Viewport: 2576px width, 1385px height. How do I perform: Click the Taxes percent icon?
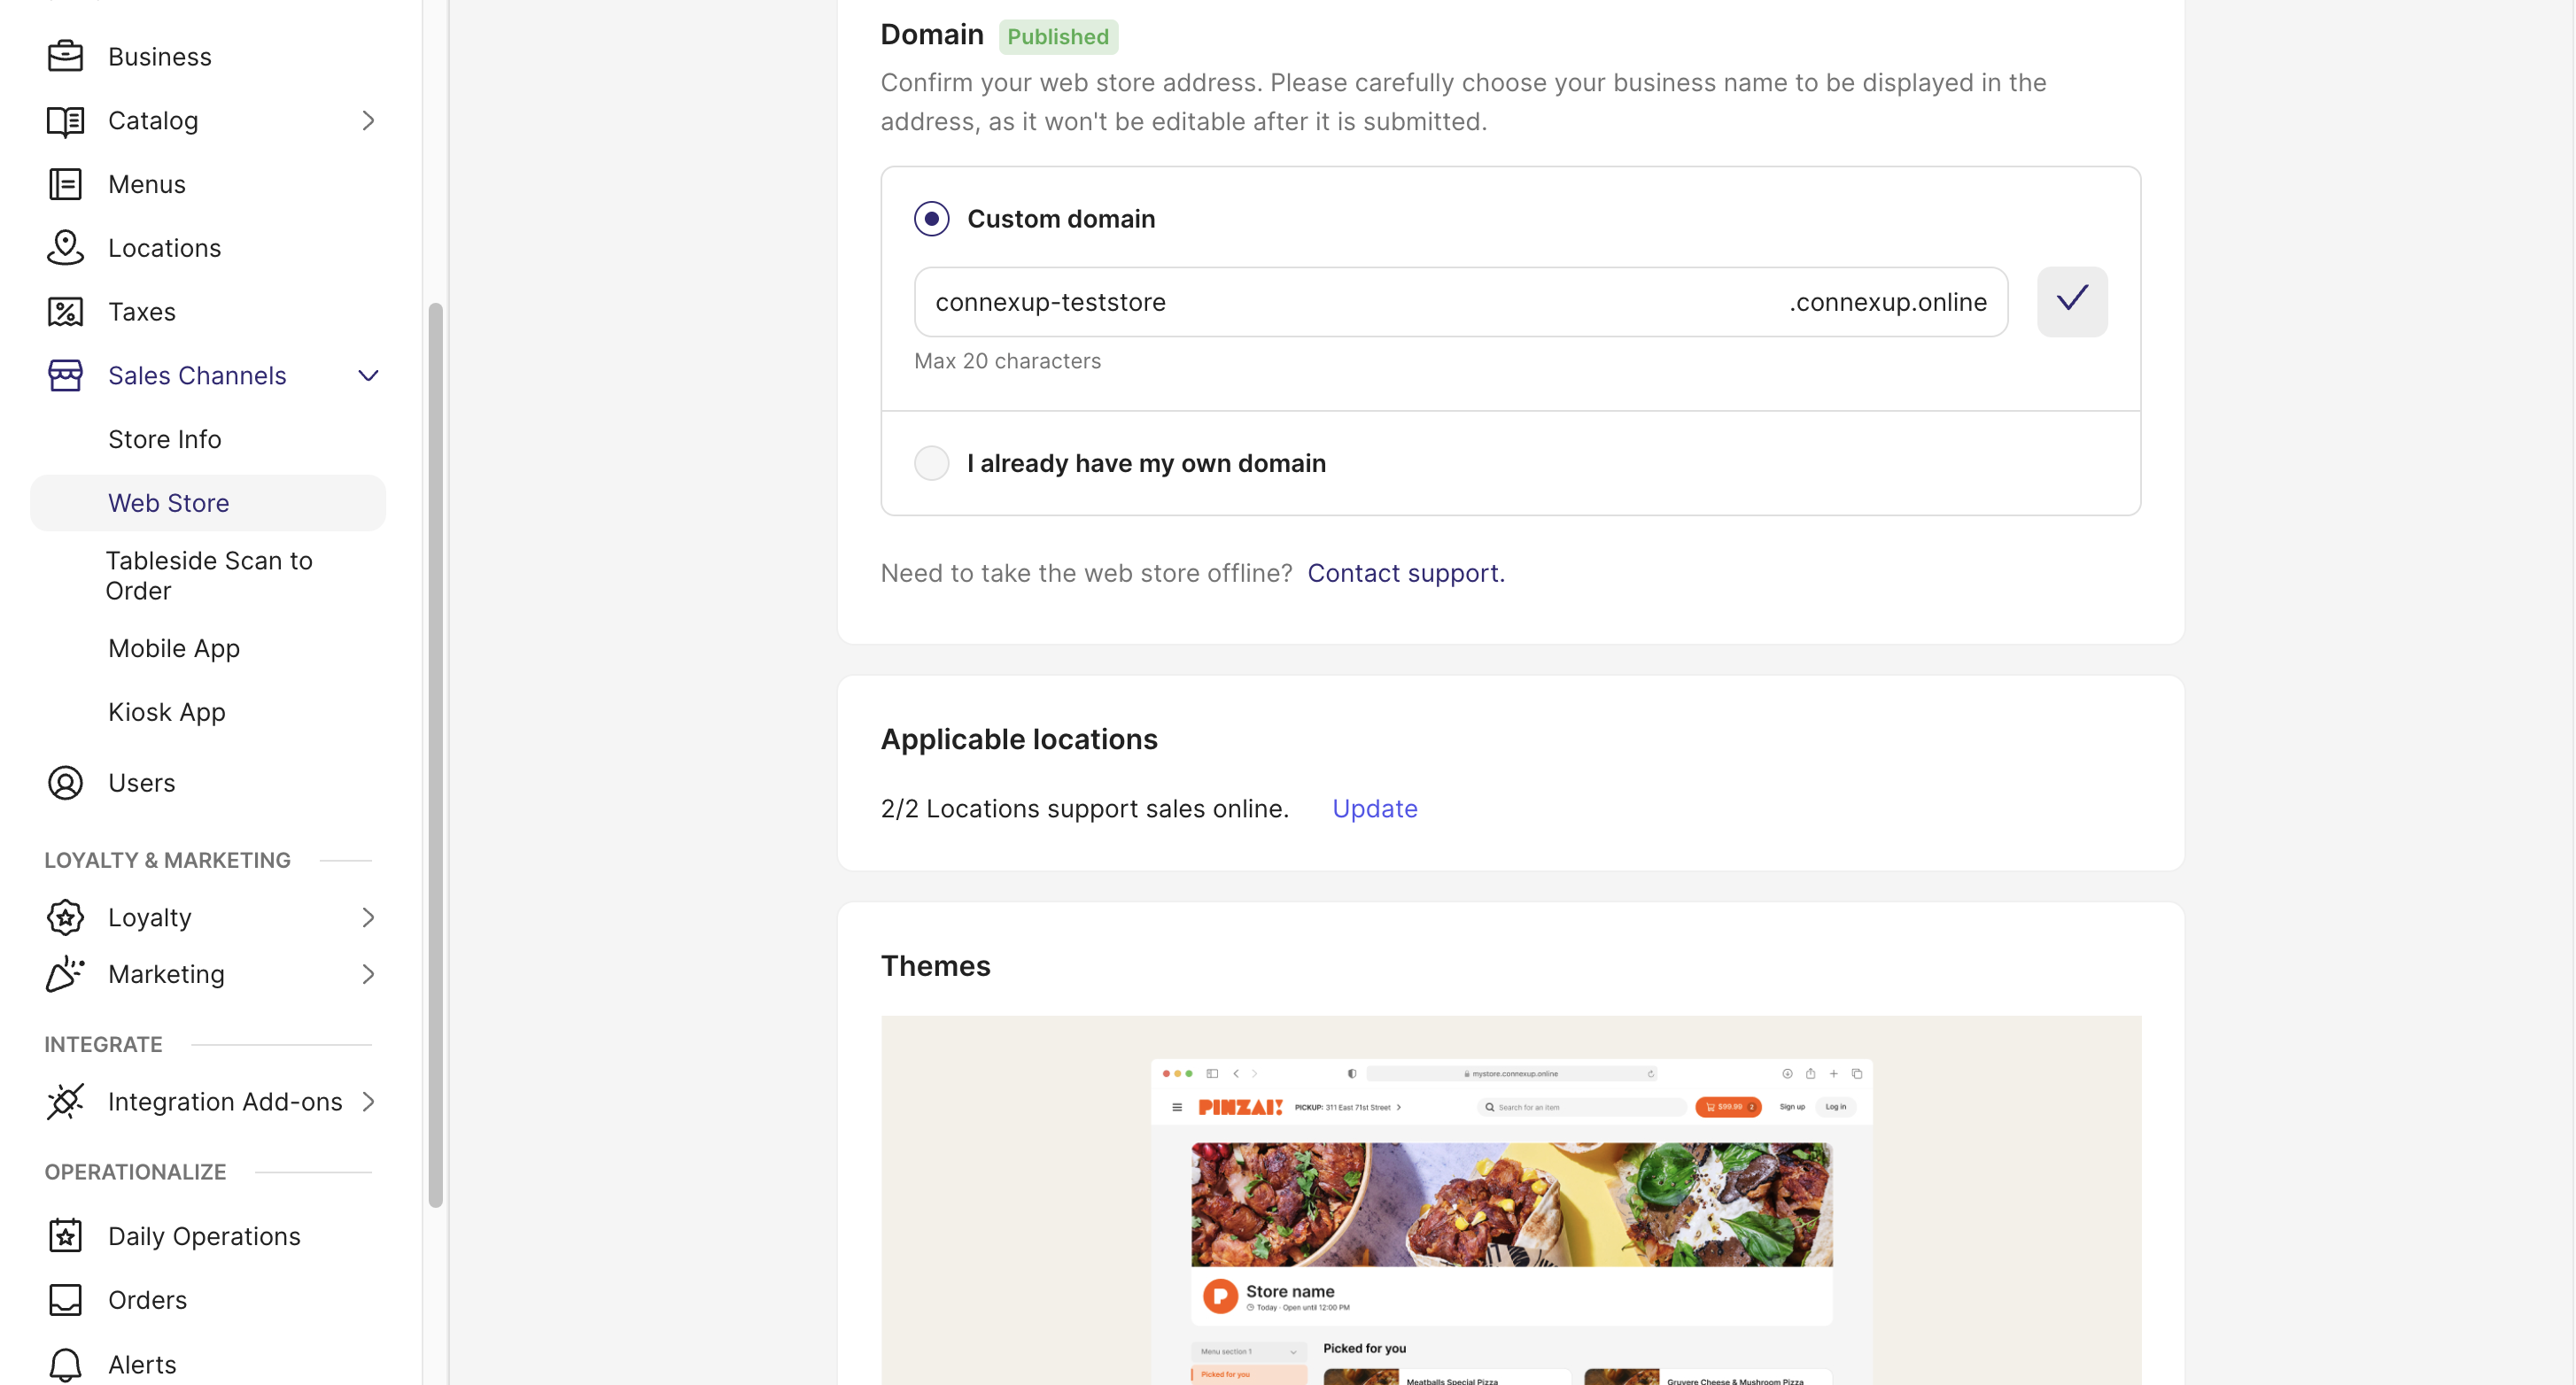click(65, 312)
